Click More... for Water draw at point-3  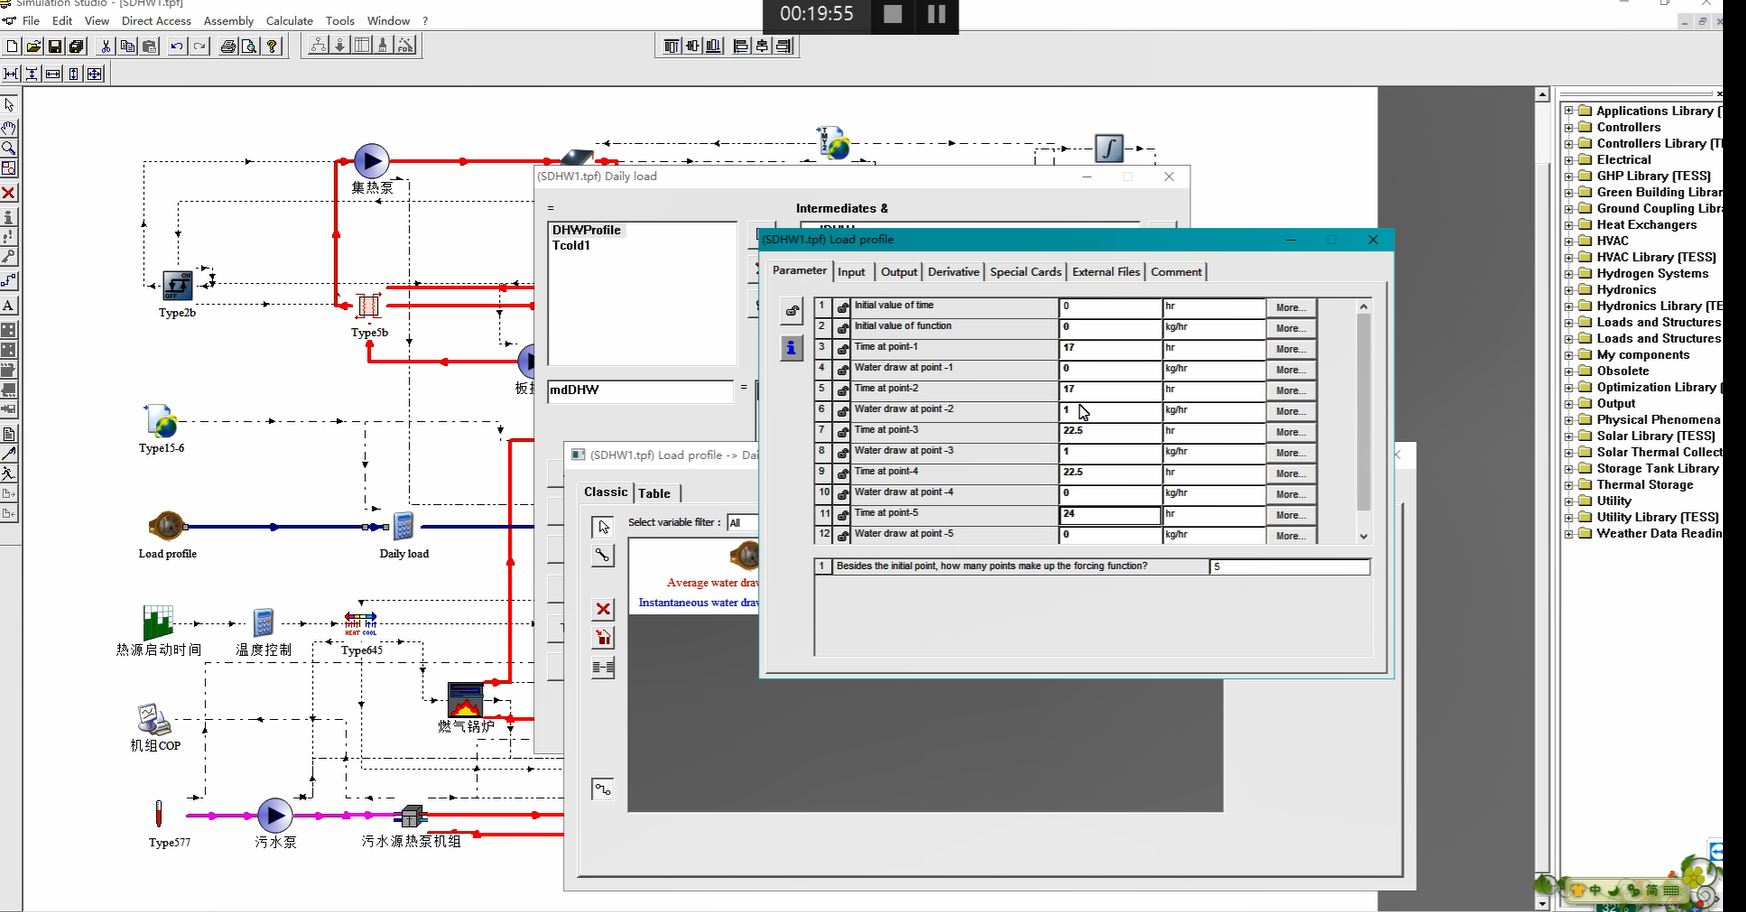[x=1291, y=453]
